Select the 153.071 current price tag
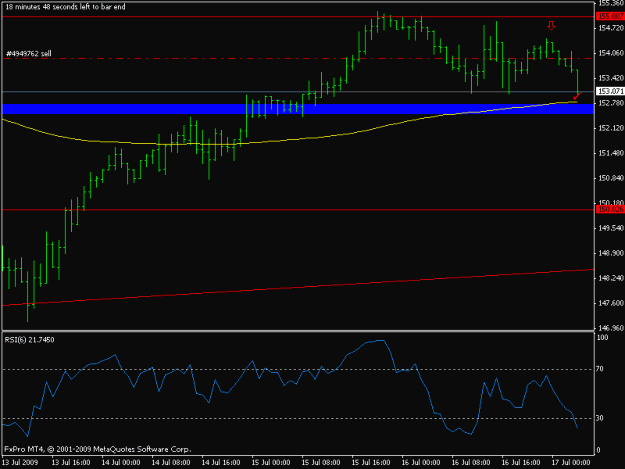The width and height of the screenshot is (625, 469). coord(610,91)
